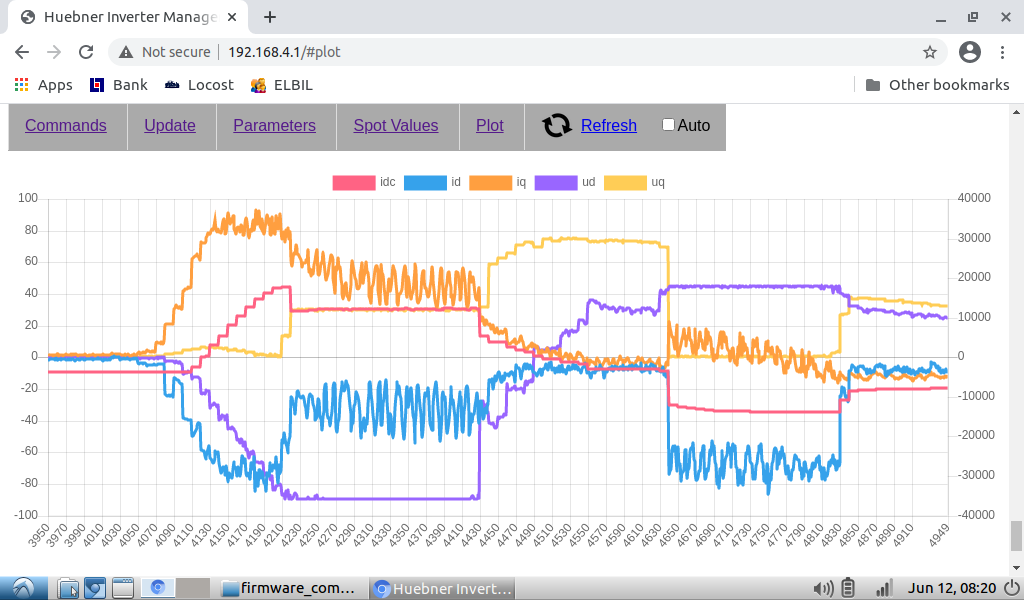Reload the page with browser reload button
Image resolution: width=1024 pixels, height=600 pixels.
click(x=86, y=52)
